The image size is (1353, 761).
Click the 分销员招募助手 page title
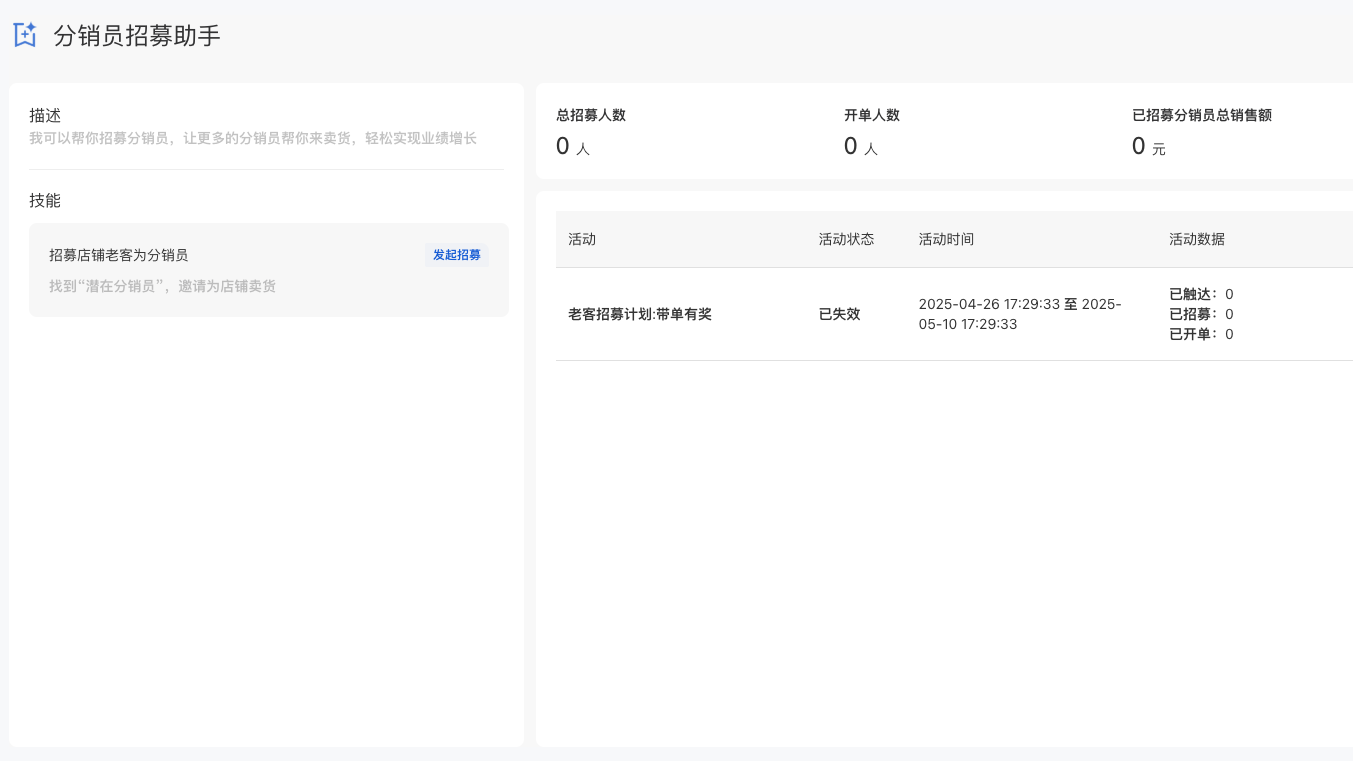pyautogui.click(x=137, y=36)
